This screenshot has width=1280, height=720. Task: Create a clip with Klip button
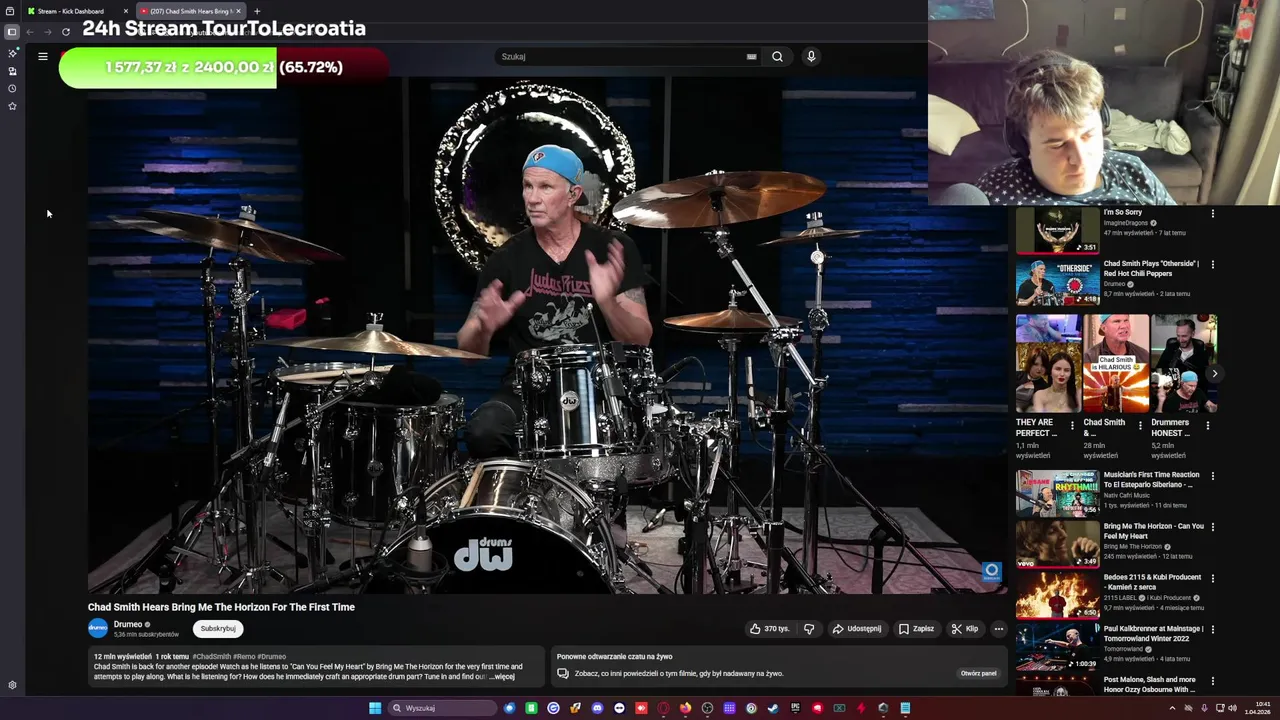pos(965,629)
